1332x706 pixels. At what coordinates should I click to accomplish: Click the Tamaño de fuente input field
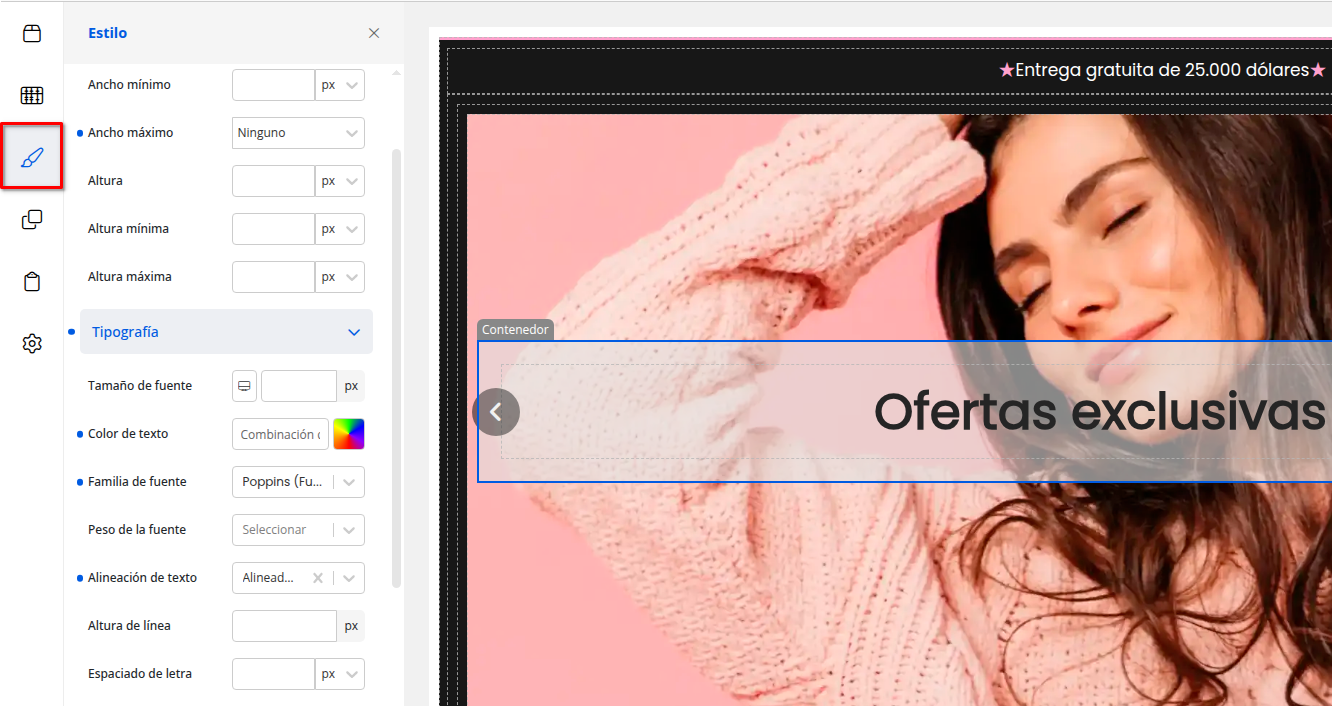click(x=298, y=386)
